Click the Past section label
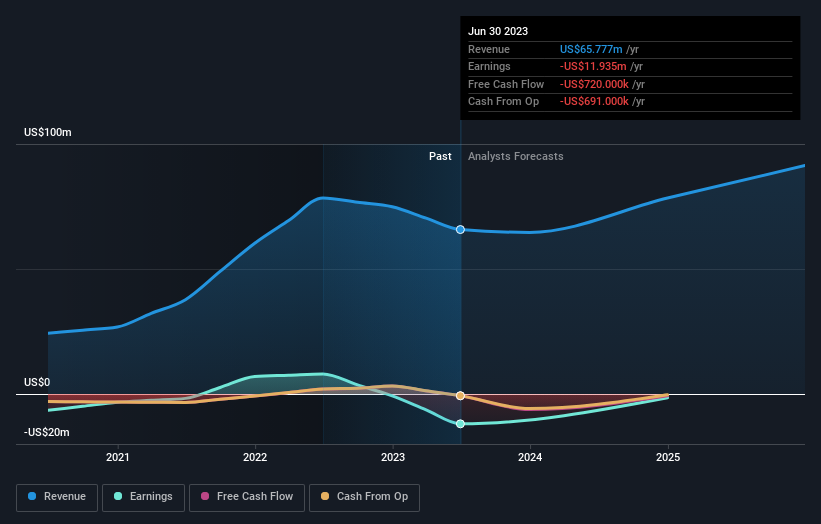 (x=440, y=157)
